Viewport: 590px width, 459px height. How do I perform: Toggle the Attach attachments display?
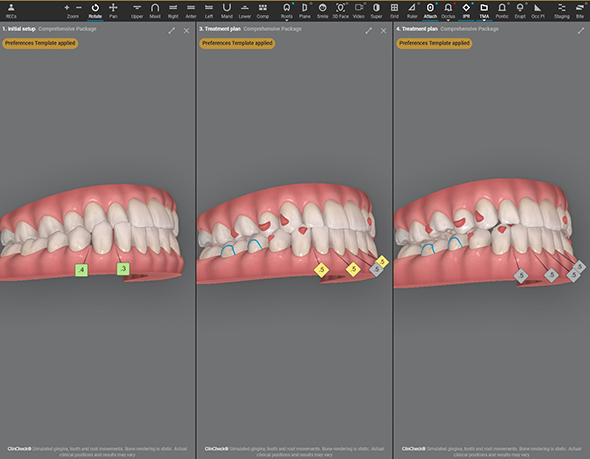(430, 11)
